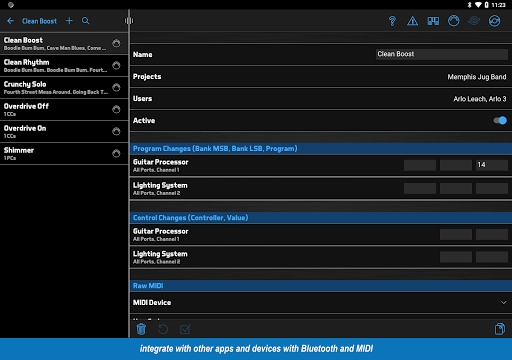512x360 pixels.
Task: Click the dimmed cloud icon in toolbar
Action: coord(474,21)
